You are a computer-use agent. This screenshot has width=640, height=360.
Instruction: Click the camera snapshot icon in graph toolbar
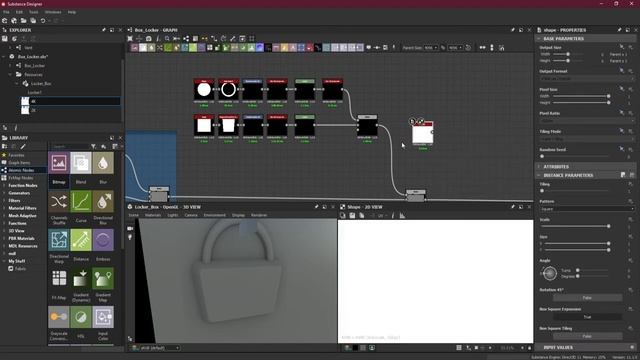[x=149, y=38]
